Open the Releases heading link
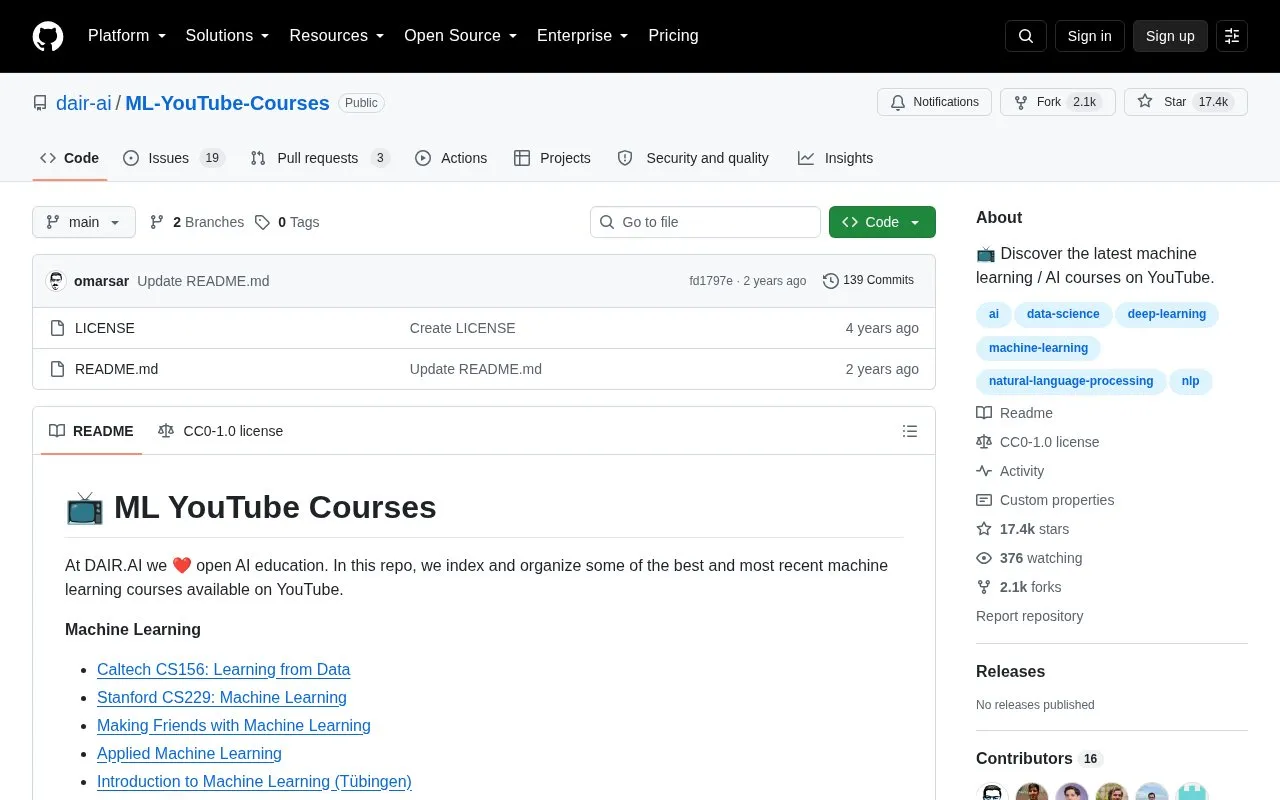This screenshot has height=800, width=1280. tap(1010, 672)
